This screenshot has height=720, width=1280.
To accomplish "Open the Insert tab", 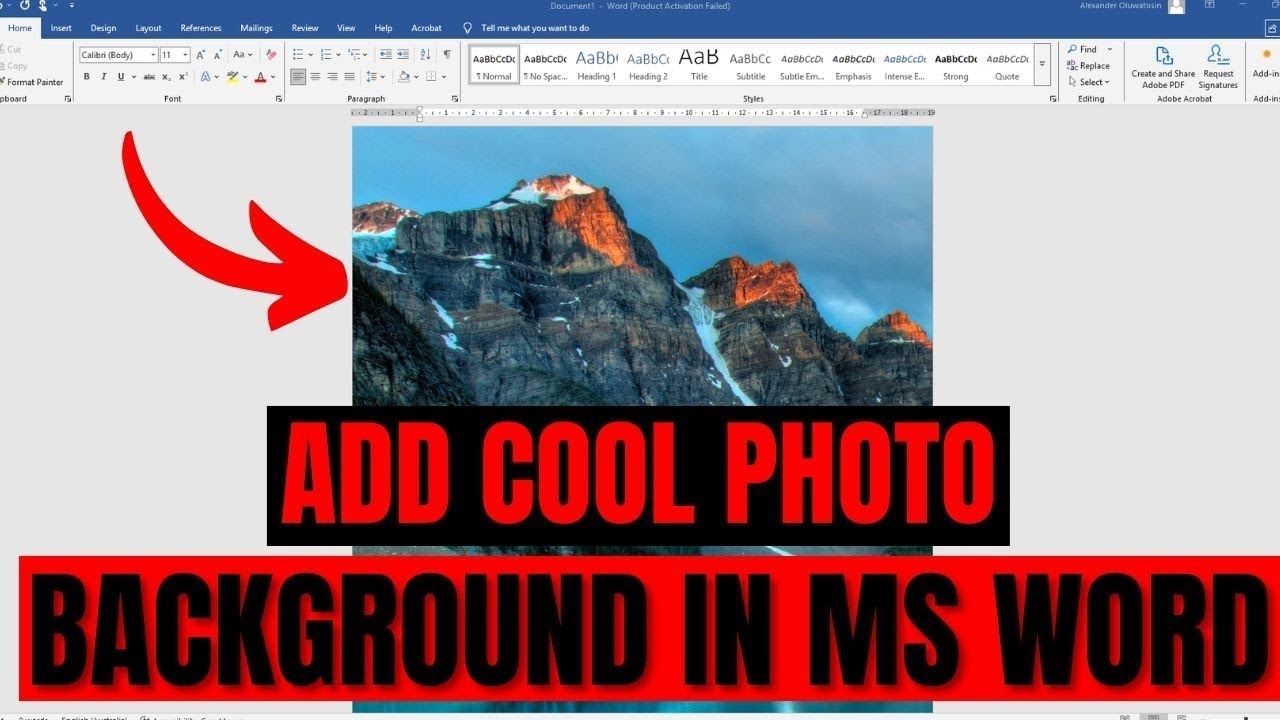I will 61,28.
